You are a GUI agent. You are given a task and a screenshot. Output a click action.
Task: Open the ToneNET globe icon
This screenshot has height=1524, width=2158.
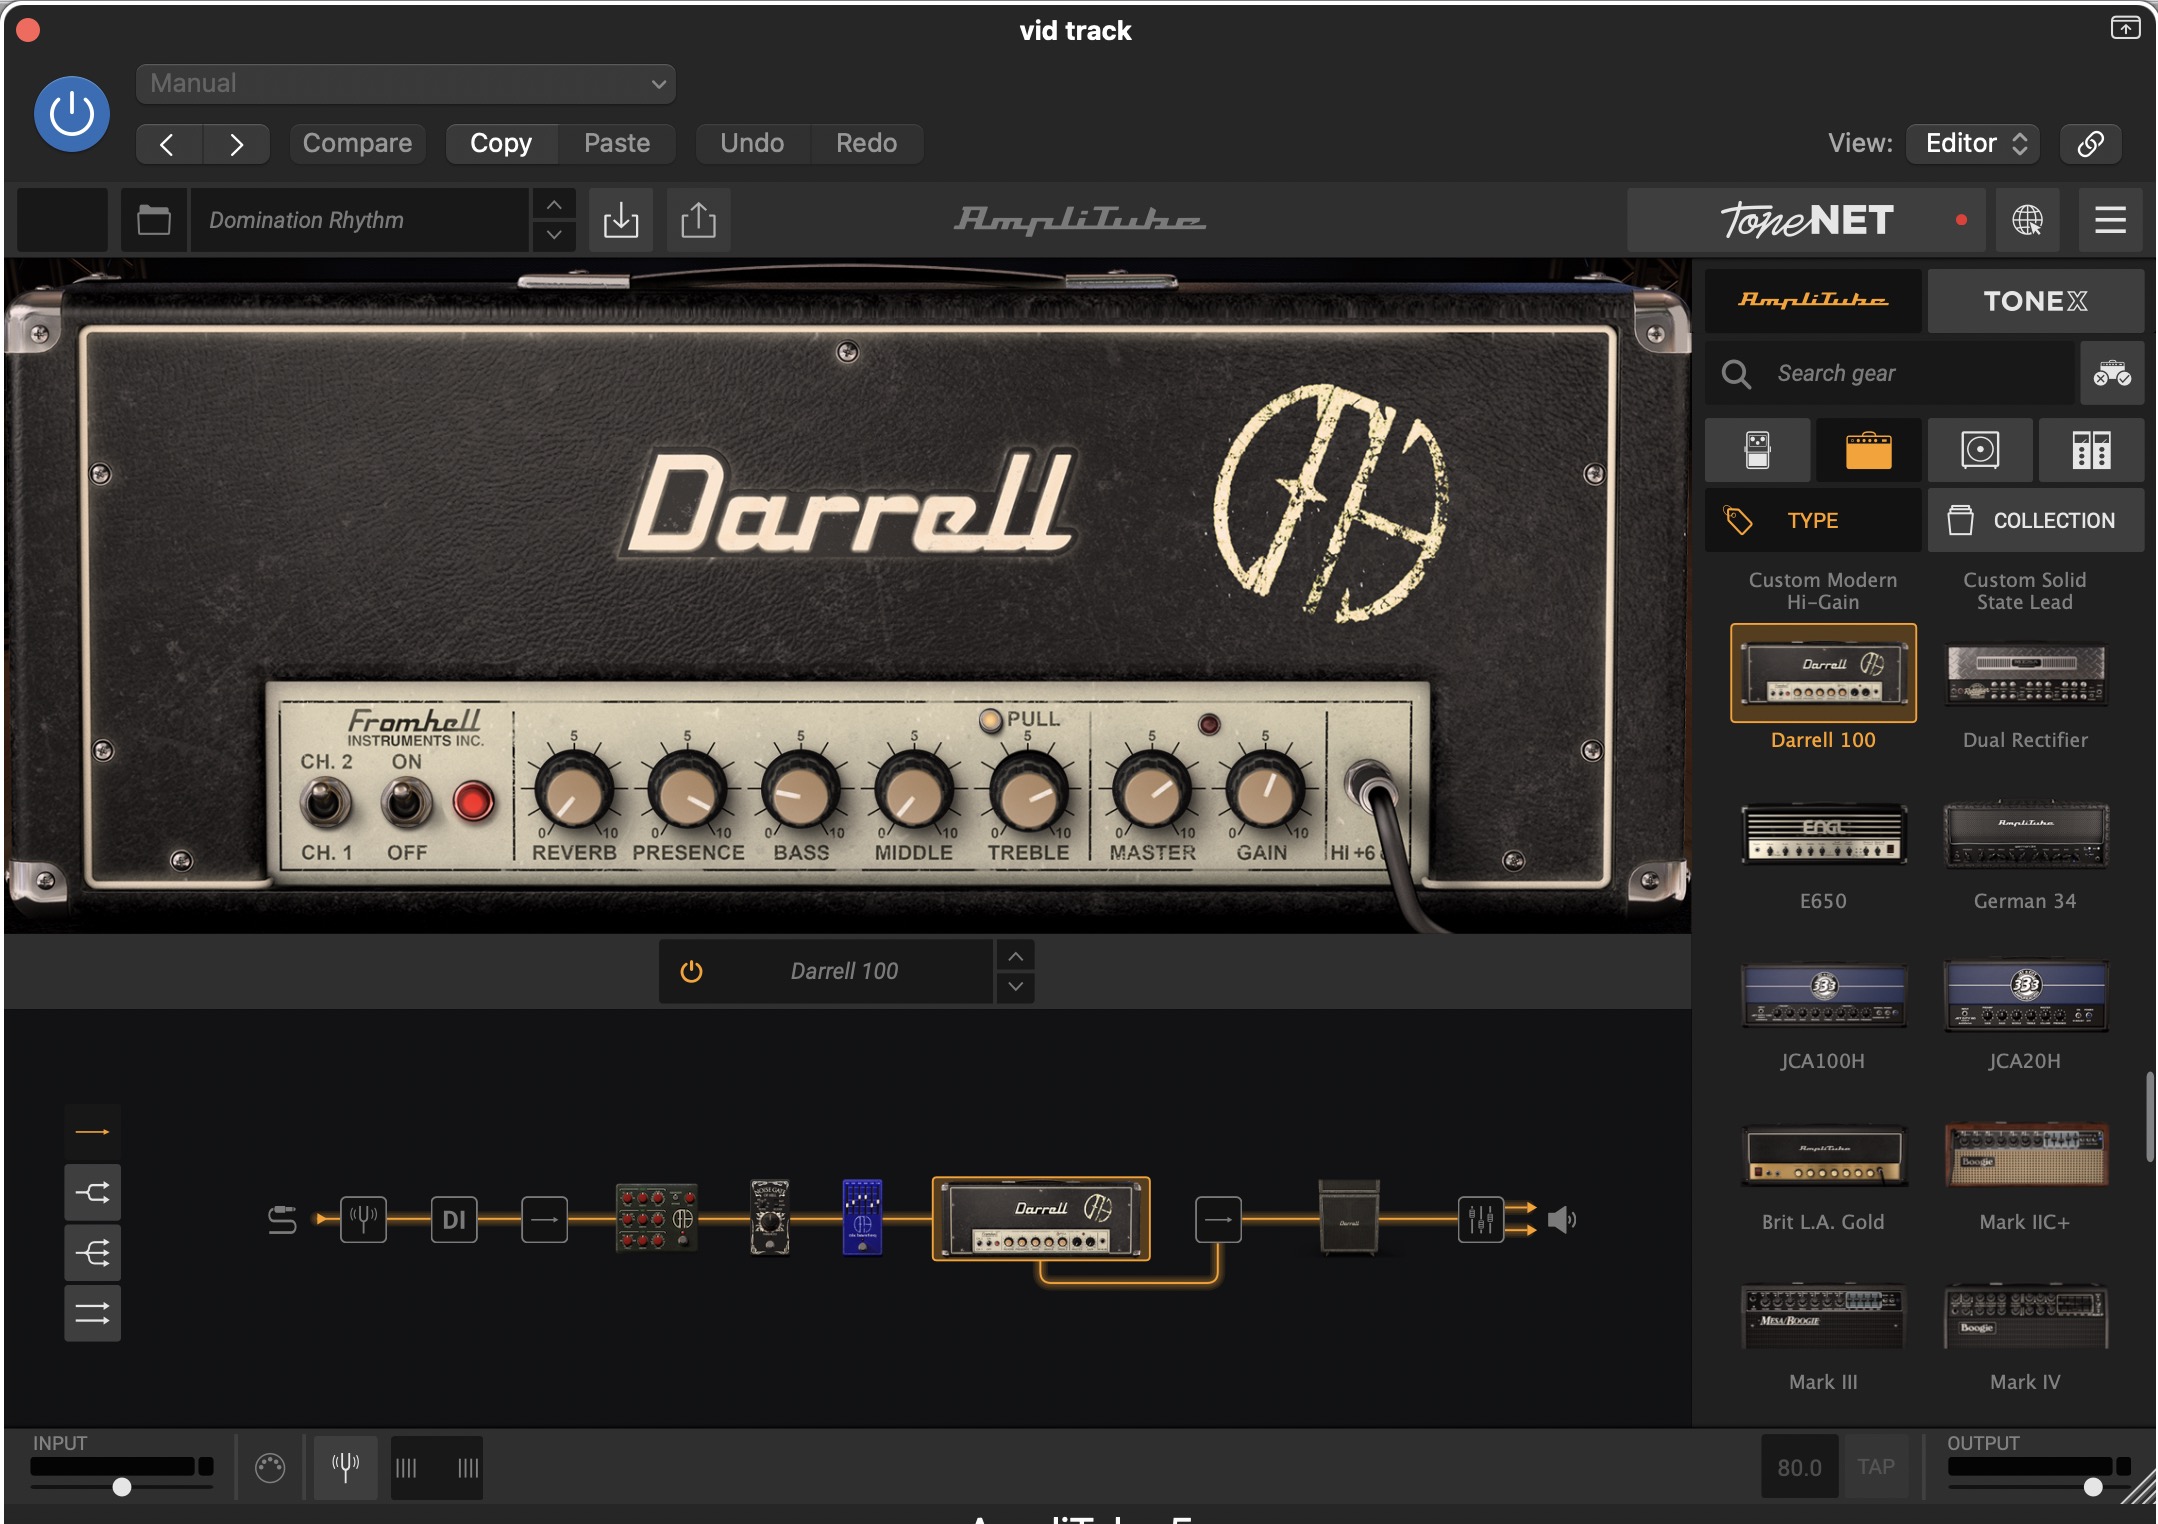(2027, 220)
